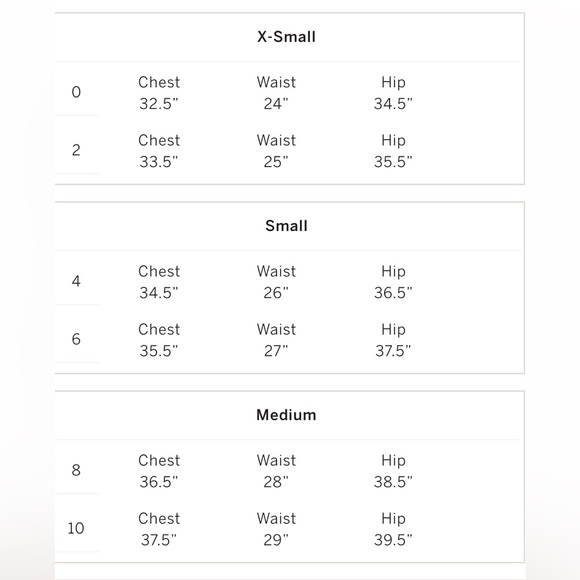Select the Chest 35.5" measurement

pyautogui.click(x=159, y=340)
